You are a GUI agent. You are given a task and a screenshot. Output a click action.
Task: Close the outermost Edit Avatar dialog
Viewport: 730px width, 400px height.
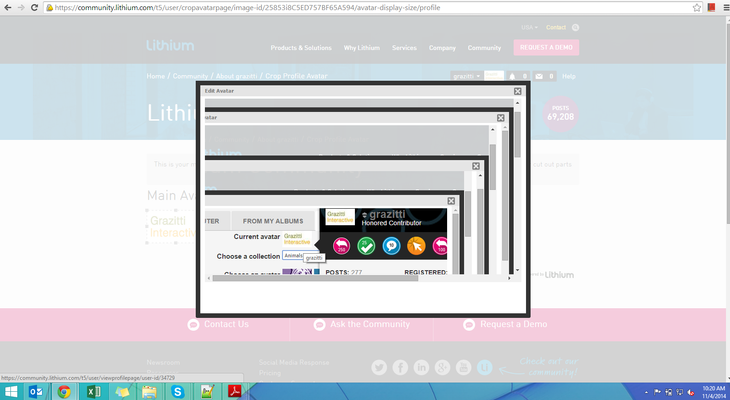tap(517, 91)
